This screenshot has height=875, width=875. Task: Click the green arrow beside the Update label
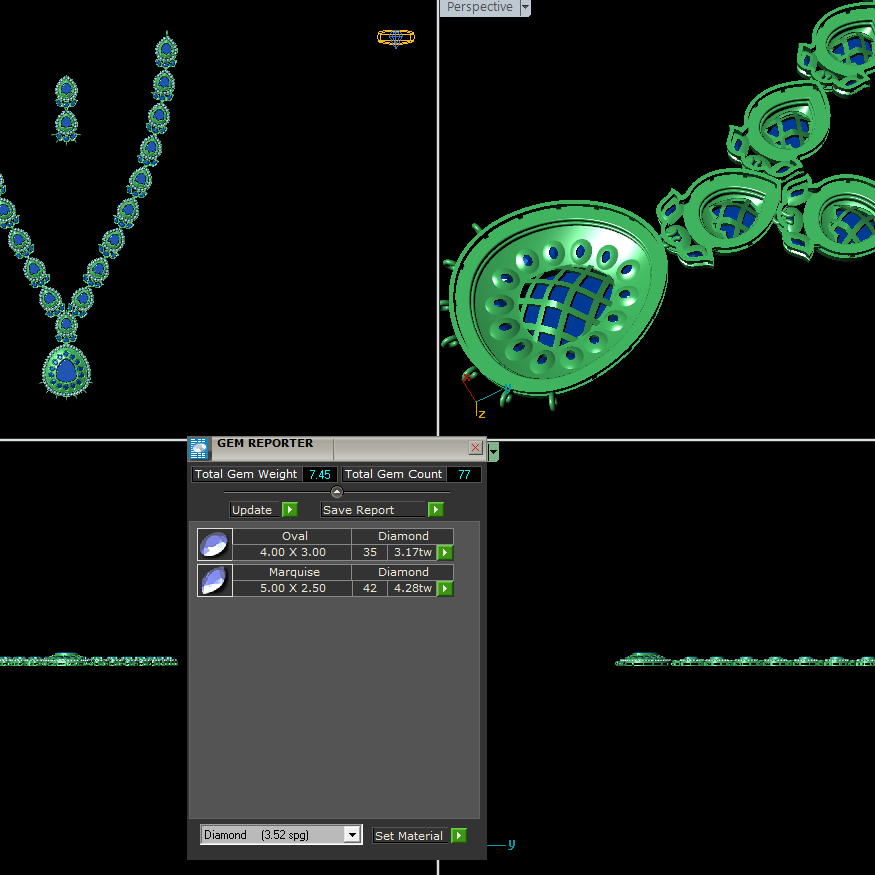coord(290,509)
